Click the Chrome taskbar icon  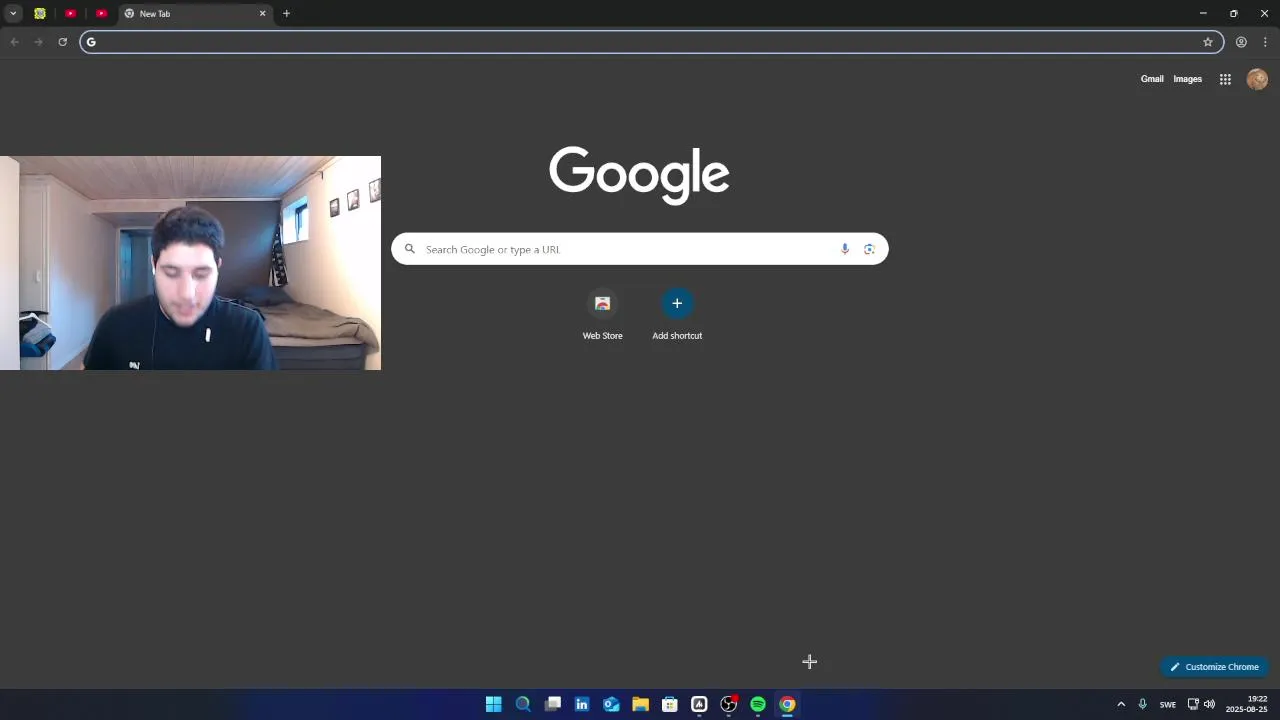pos(788,704)
